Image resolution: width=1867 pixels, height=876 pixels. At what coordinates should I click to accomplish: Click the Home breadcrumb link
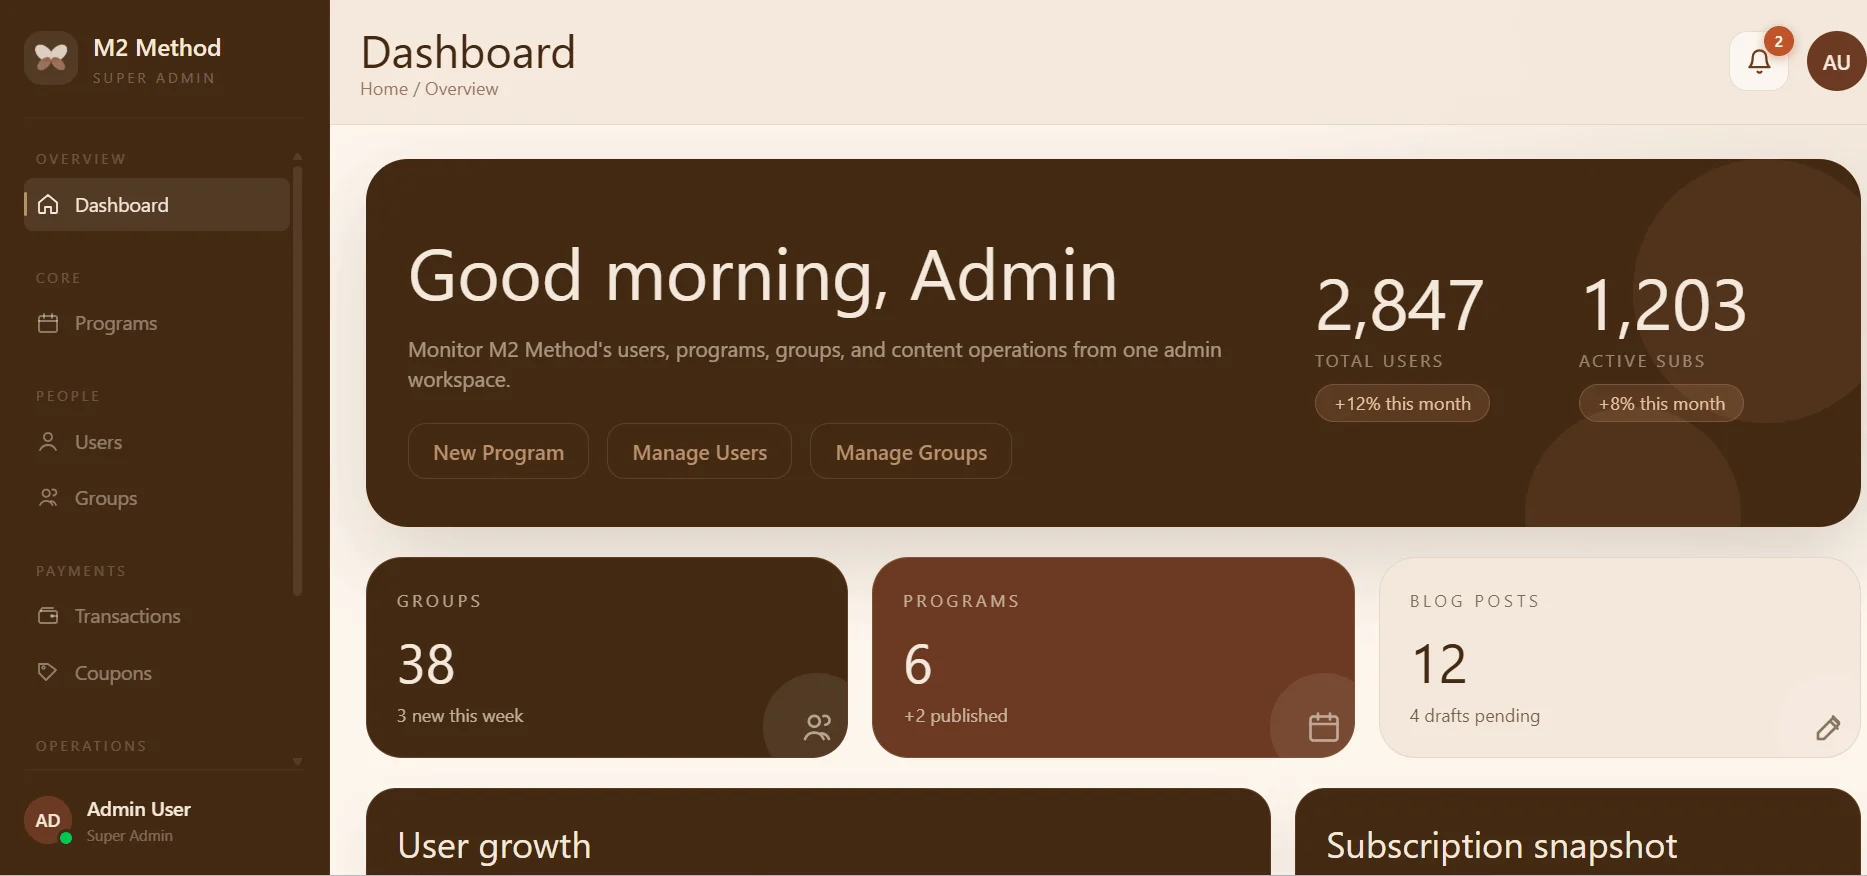[384, 89]
